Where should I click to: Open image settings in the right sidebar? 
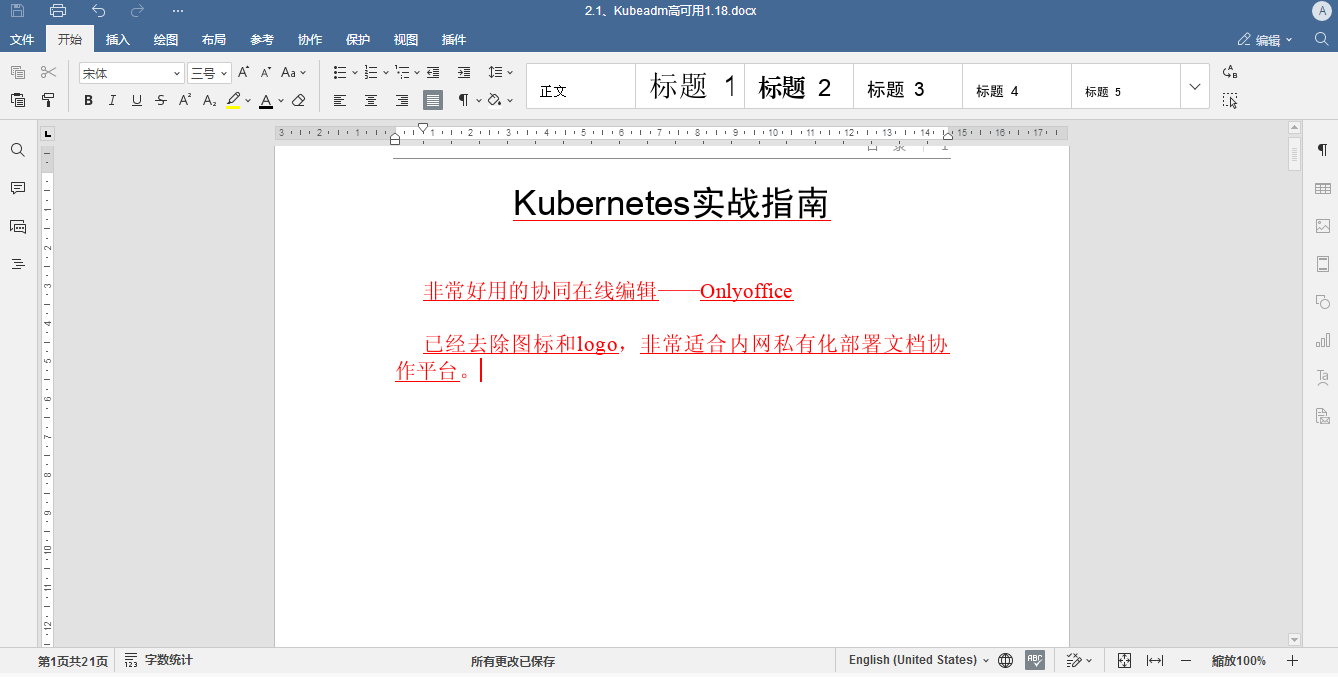(1323, 226)
